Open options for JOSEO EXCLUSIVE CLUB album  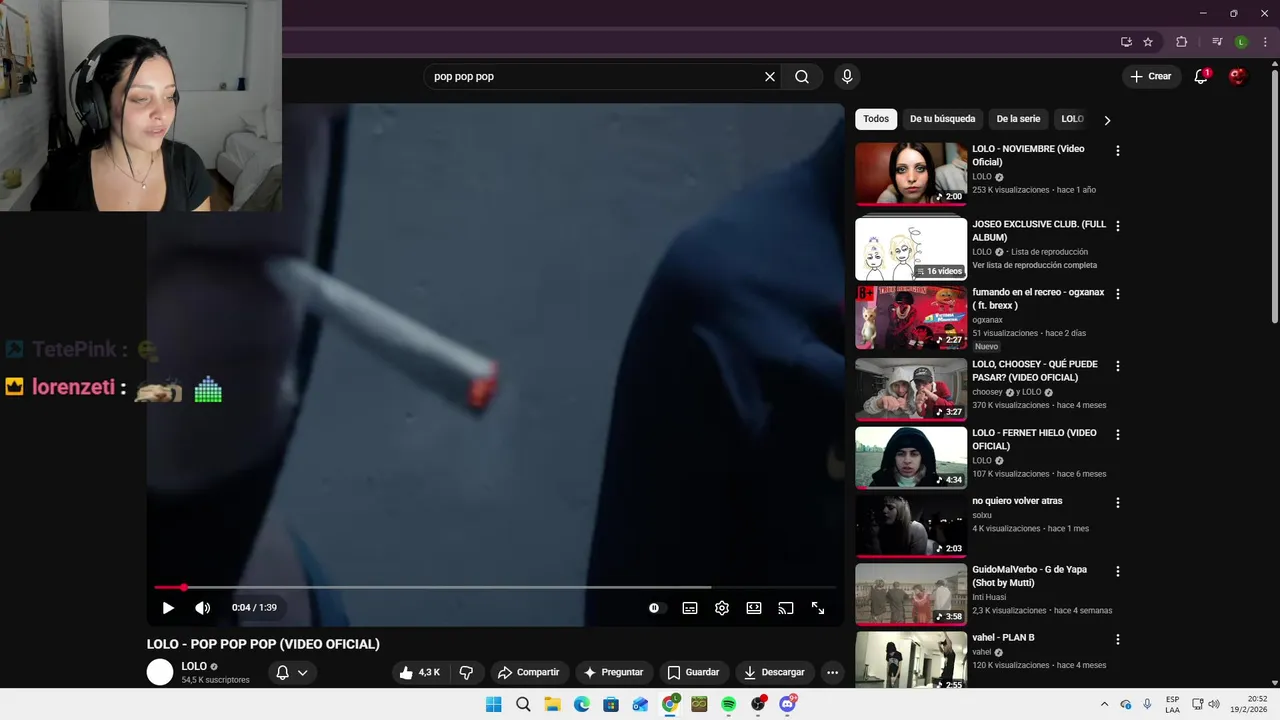1118,226
